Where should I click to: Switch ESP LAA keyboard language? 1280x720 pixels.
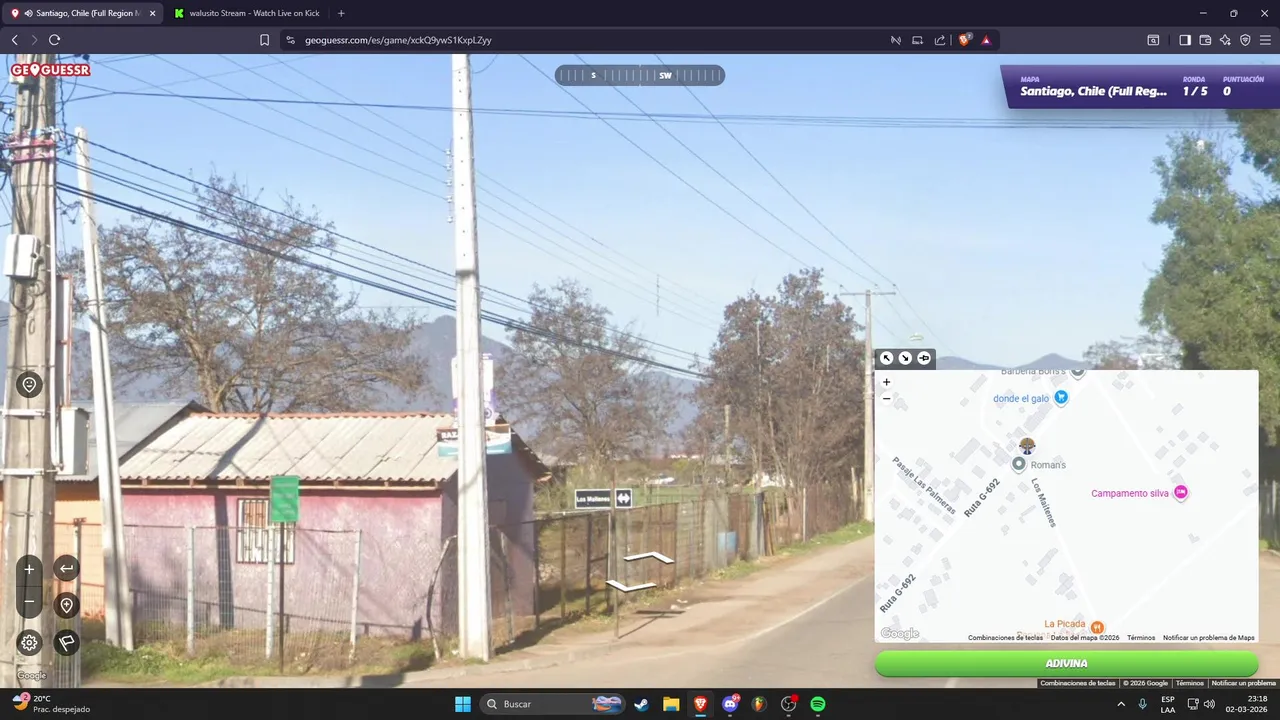[x=1168, y=704]
